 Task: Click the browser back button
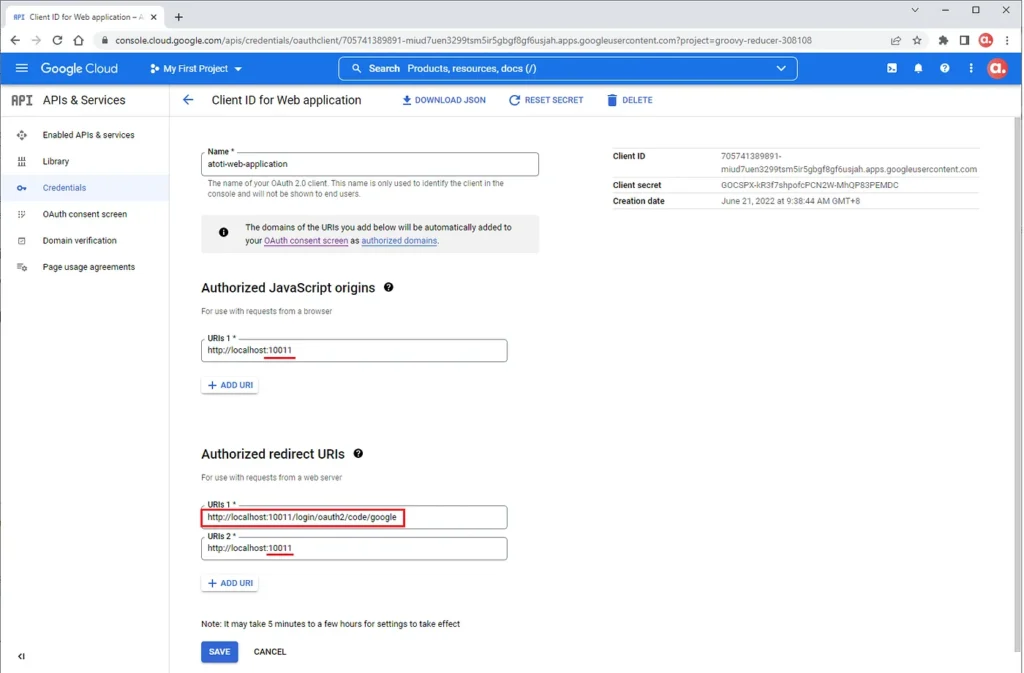pyautogui.click(x=15, y=40)
